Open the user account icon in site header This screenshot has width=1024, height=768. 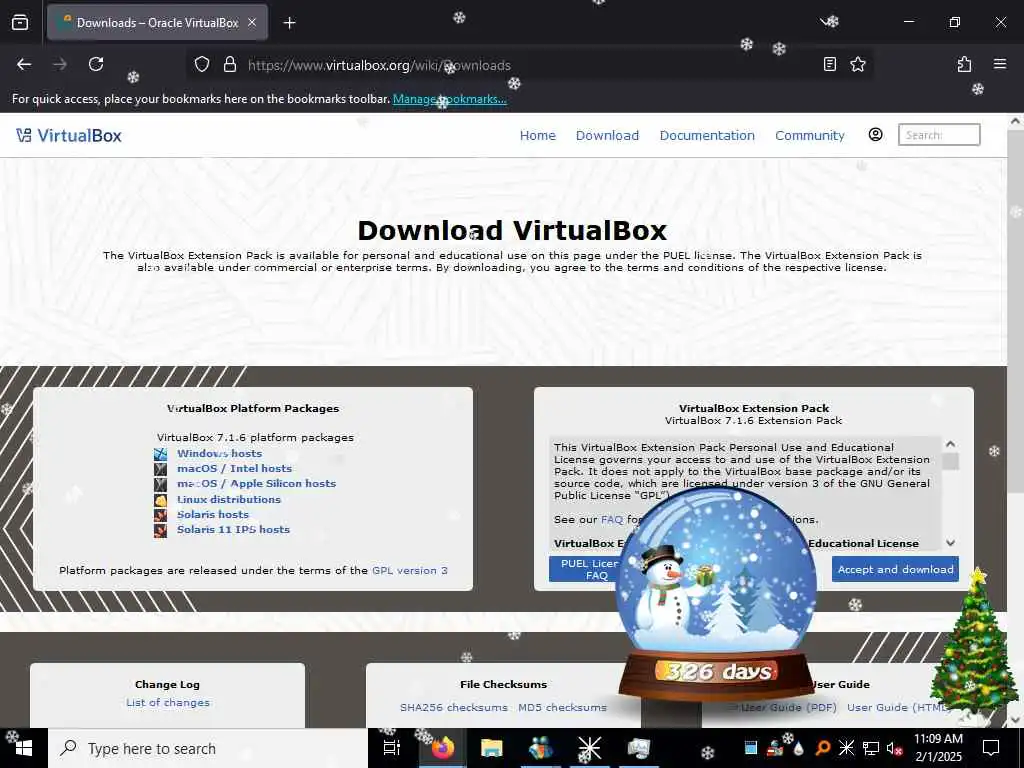tap(875, 135)
